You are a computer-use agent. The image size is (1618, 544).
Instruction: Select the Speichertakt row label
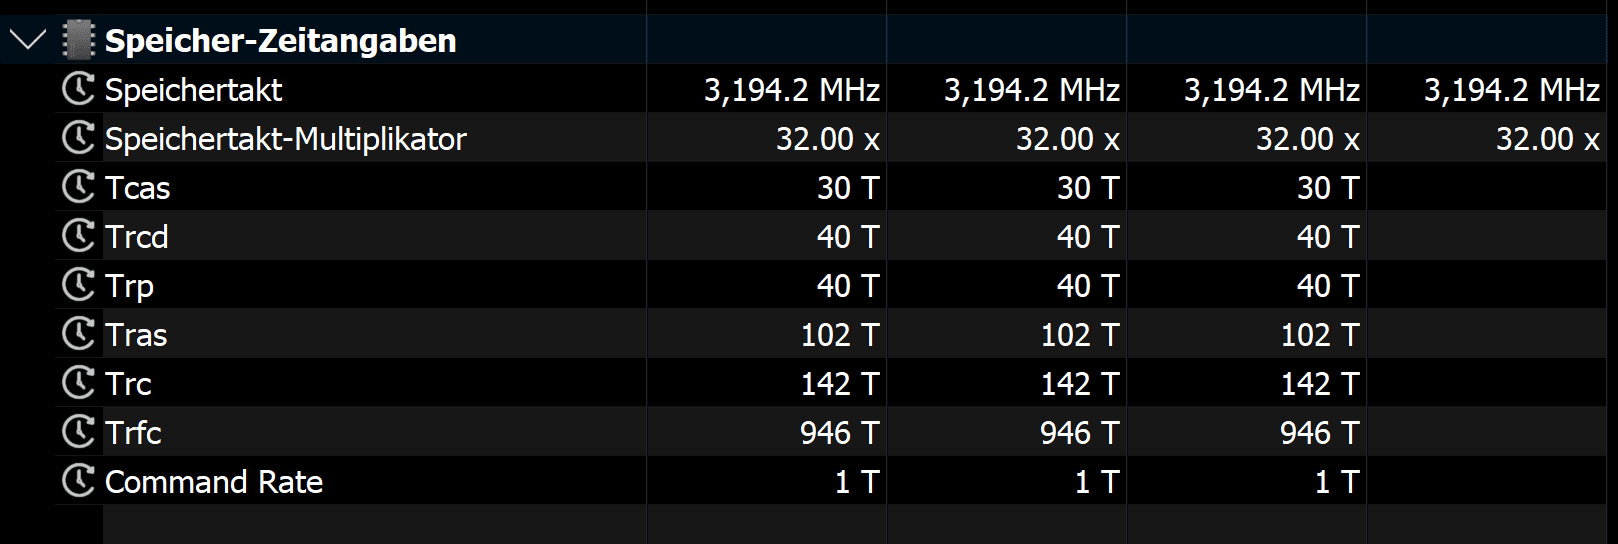click(194, 90)
